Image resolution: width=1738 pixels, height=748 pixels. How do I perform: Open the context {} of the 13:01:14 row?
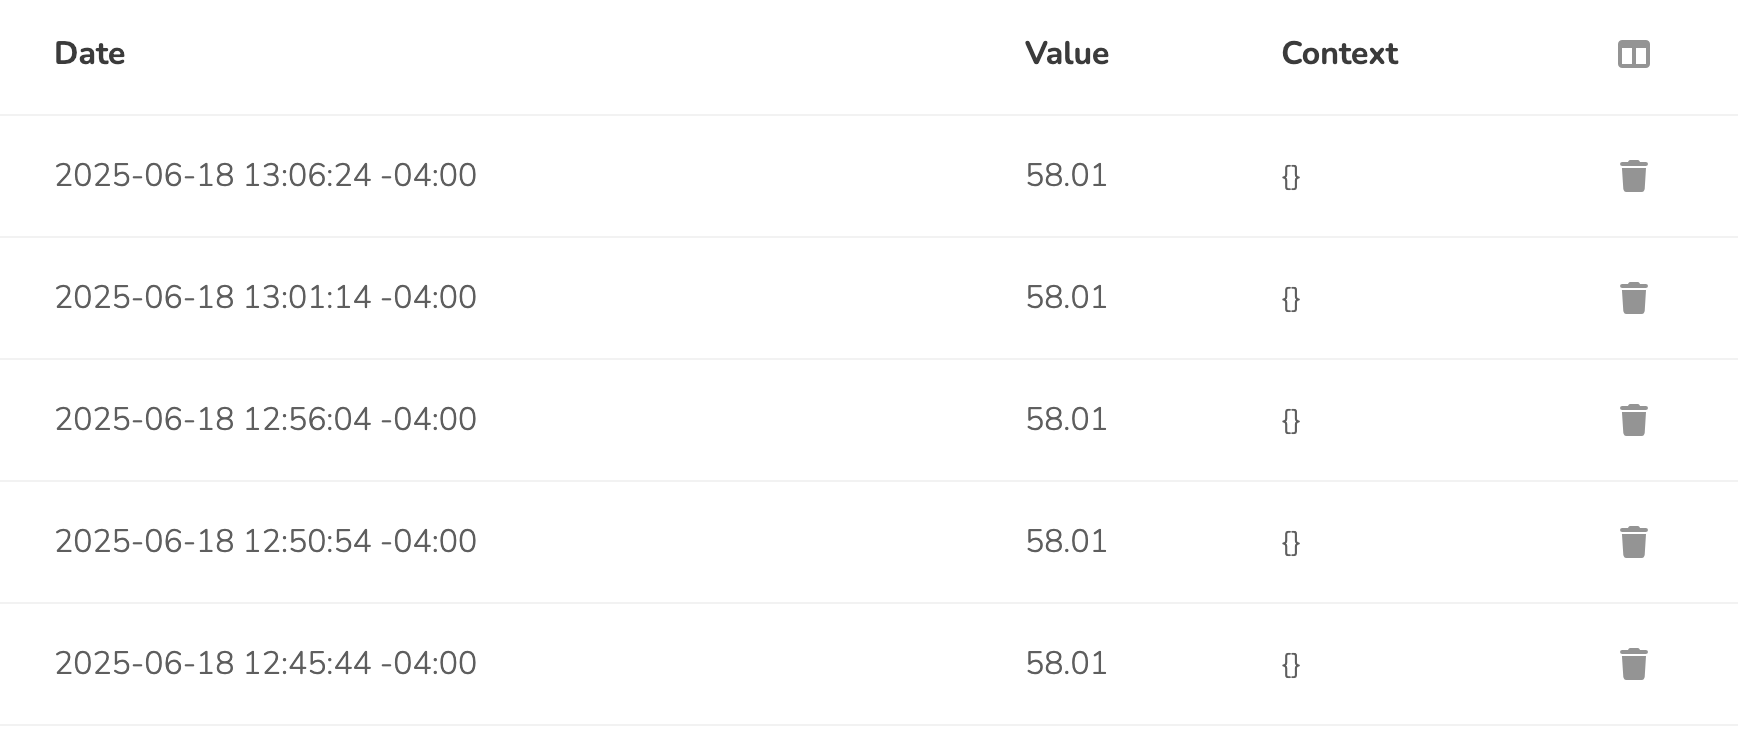pos(1291,299)
